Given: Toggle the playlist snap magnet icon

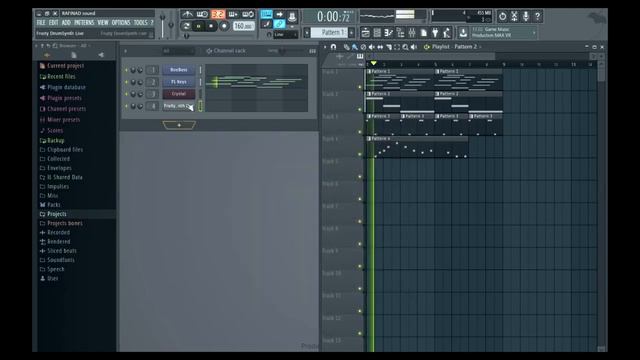Looking at the screenshot, I should [333, 47].
